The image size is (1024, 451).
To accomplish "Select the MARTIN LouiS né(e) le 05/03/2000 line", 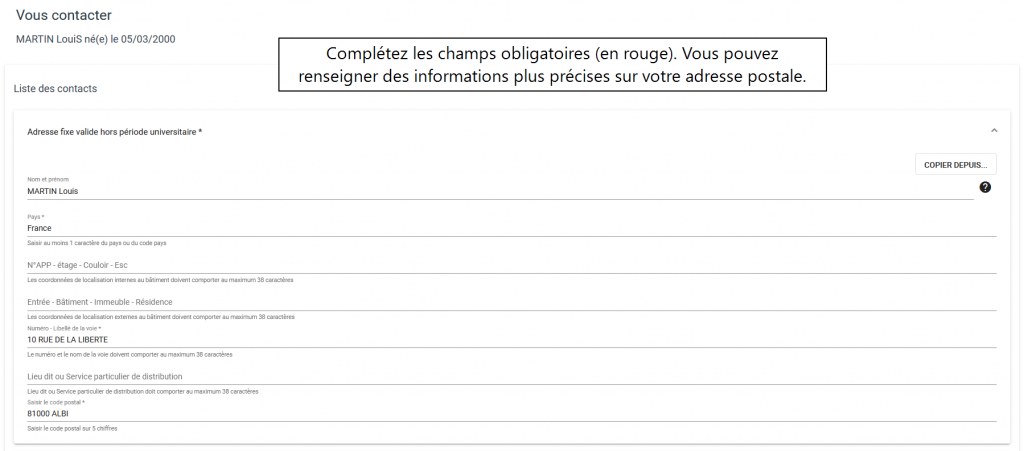I will coord(95,39).
